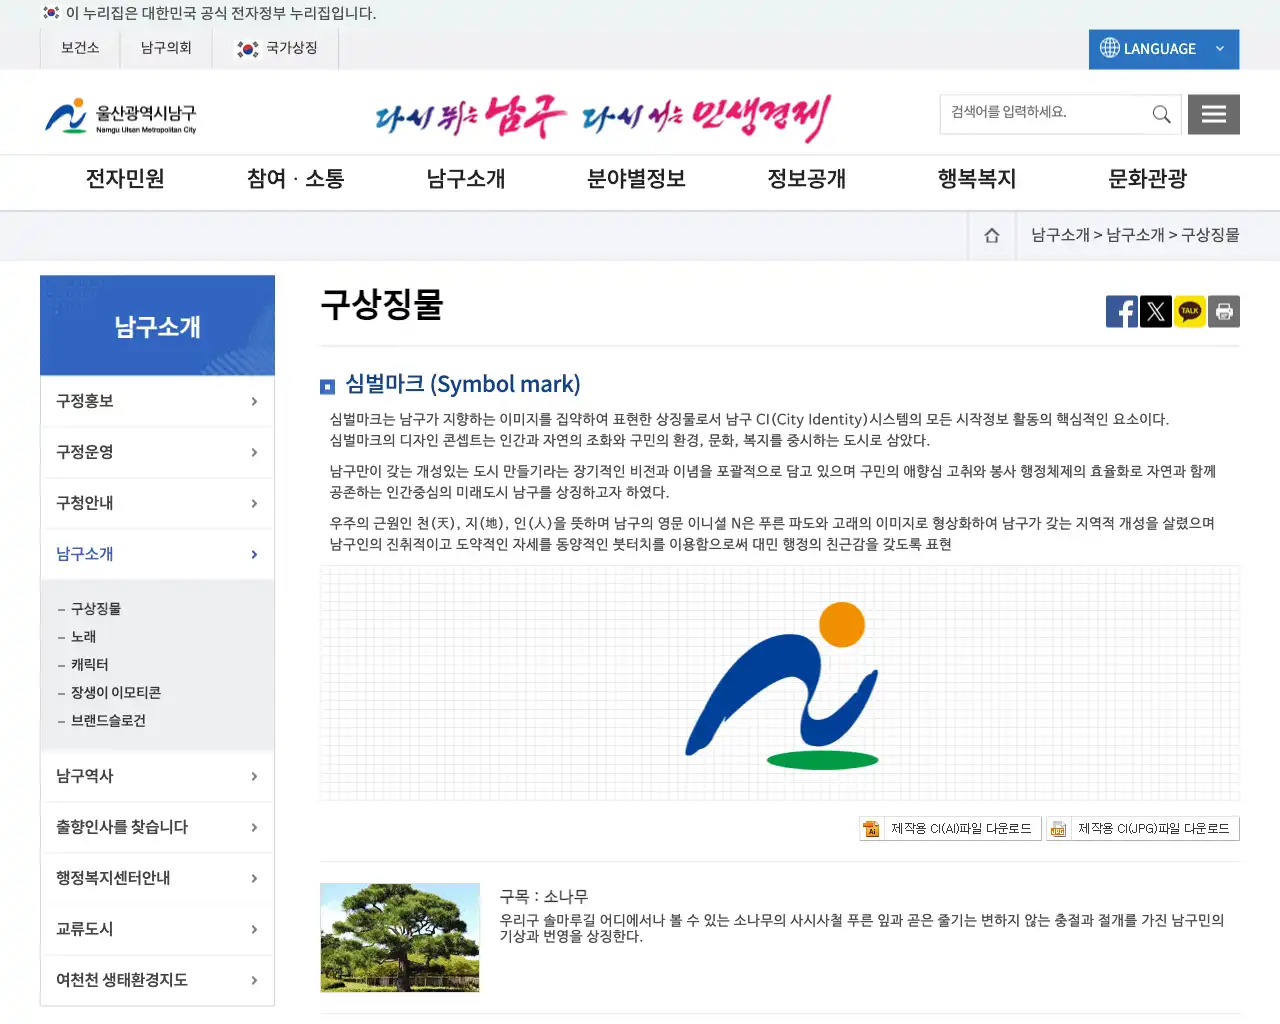This screenshot has height=1024, width=1280.
Task: Expand 구청안내 sidebar menu
Action: (157, 503)
